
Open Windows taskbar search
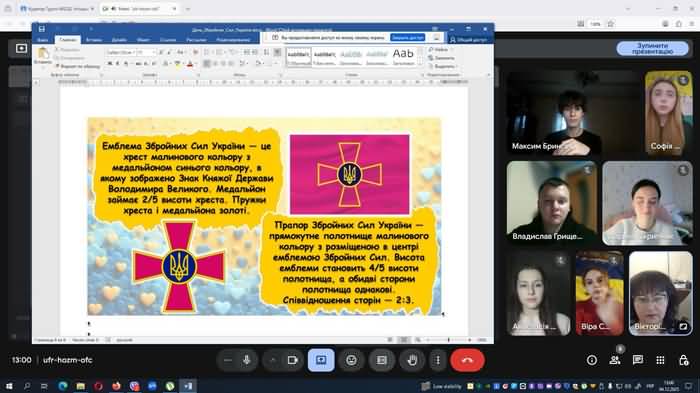pyautogui.click(x=27, y=386)
